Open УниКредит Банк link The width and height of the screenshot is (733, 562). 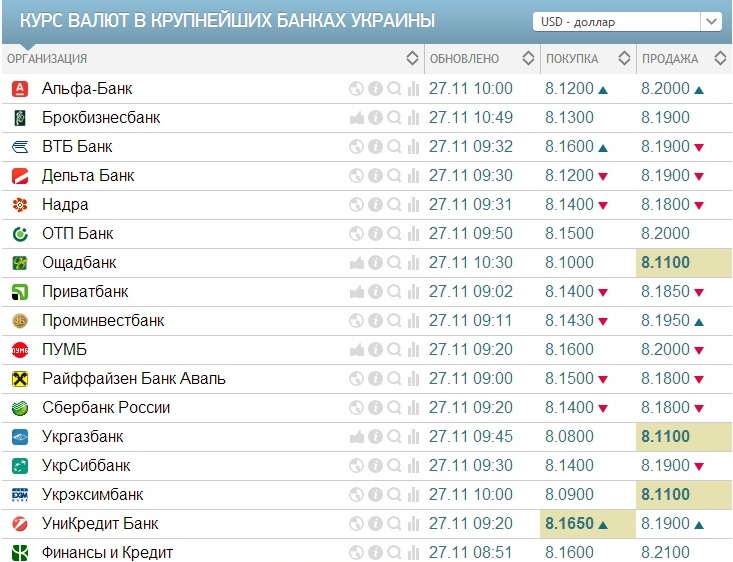pos(100,523)
